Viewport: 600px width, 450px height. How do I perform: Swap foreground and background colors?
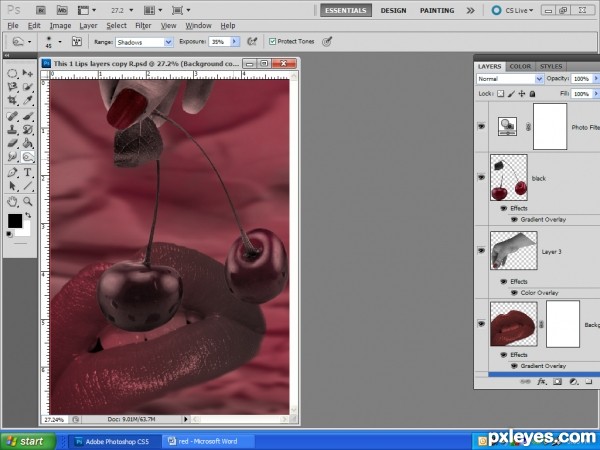pos(28,215)
